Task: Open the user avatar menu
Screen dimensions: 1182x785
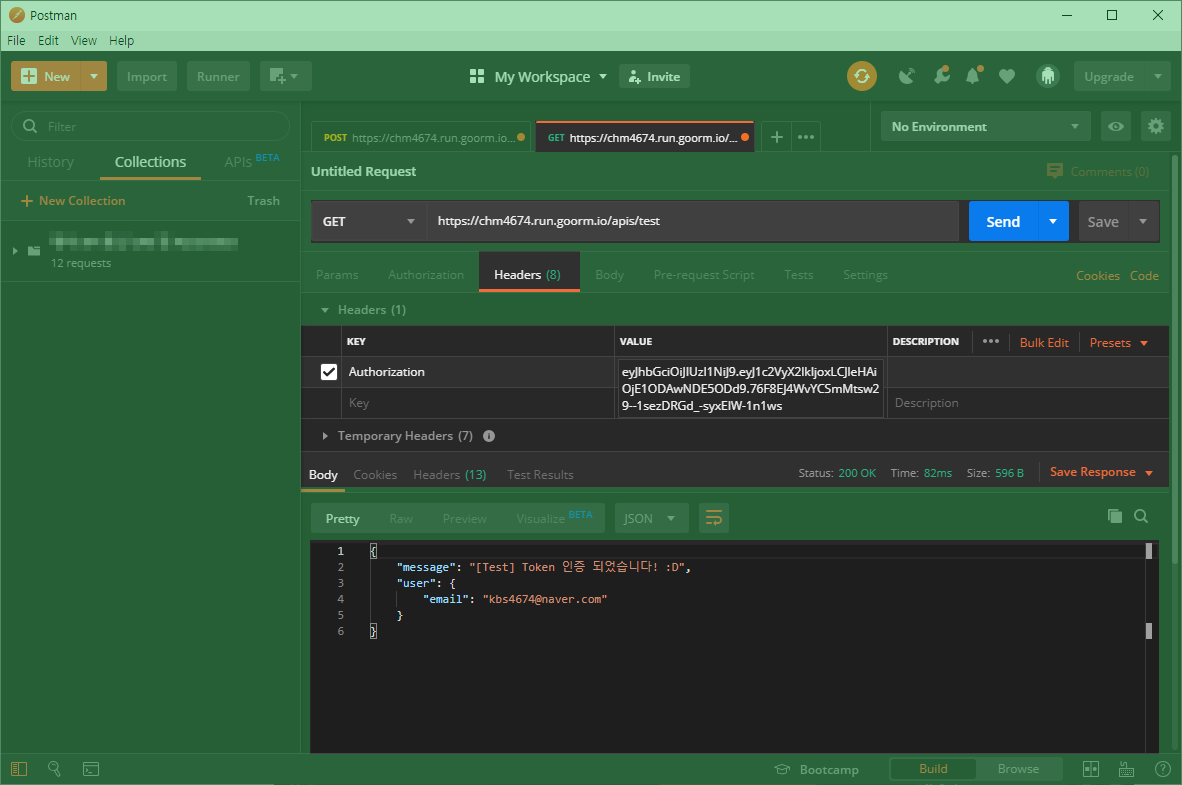Action: (x=1047, y=76)
